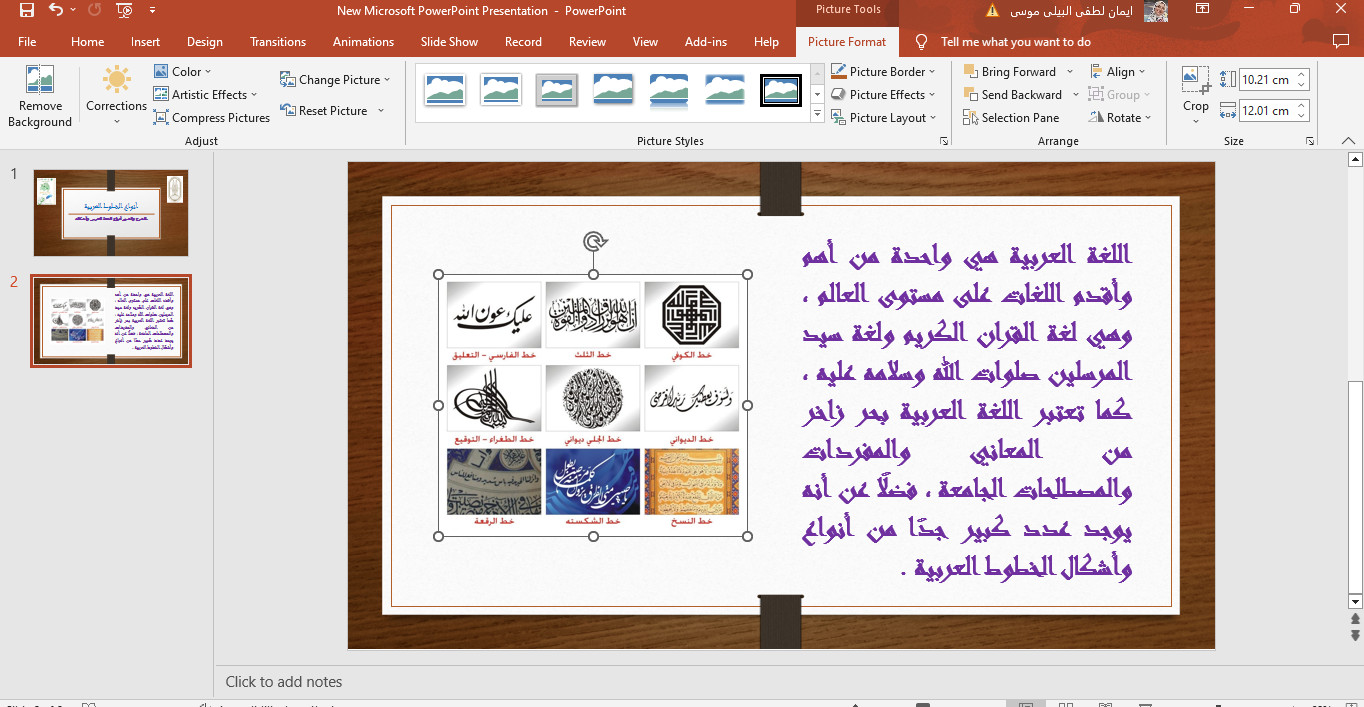Apply the sixth picture style thumbnail
Image resolution: width=1364 pixels, height=707 pixels.
[x=724, y=90]
